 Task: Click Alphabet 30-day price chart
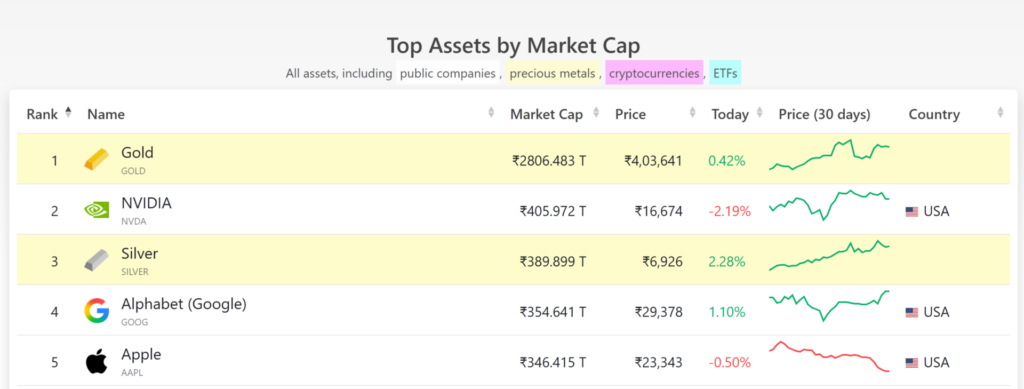point(829,305)
